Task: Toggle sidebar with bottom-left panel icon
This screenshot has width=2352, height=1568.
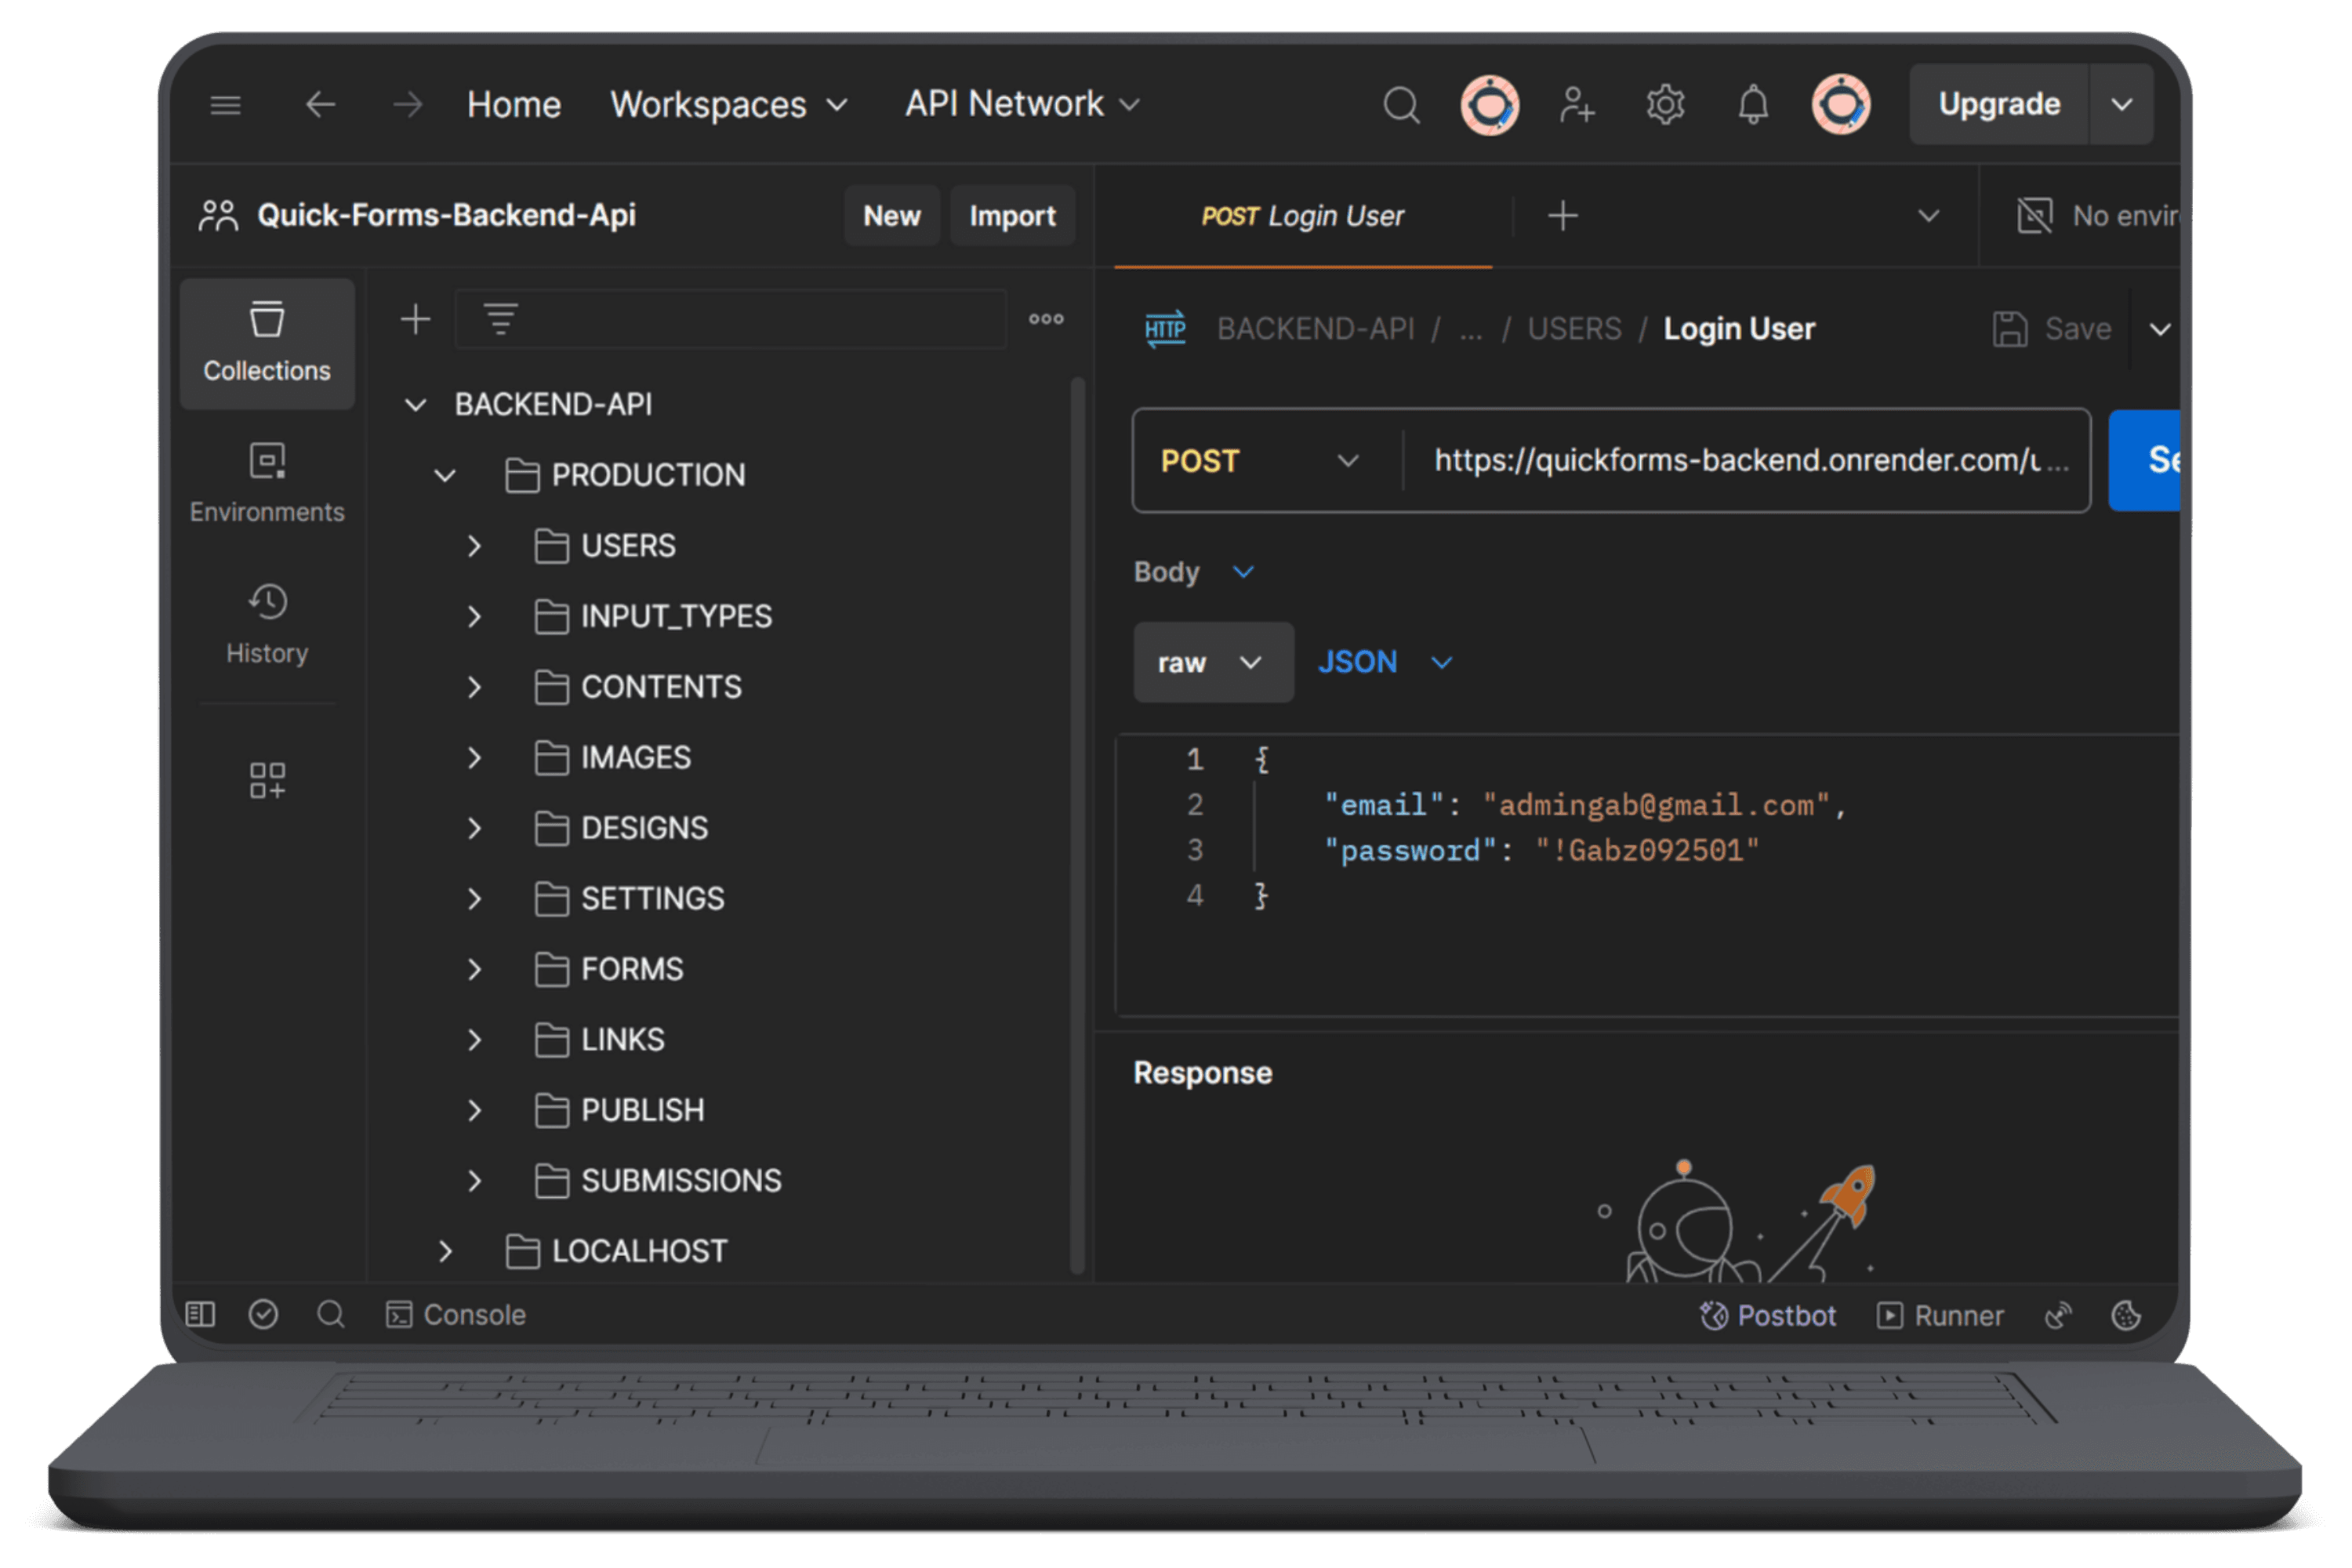Action: (200, 1315)
